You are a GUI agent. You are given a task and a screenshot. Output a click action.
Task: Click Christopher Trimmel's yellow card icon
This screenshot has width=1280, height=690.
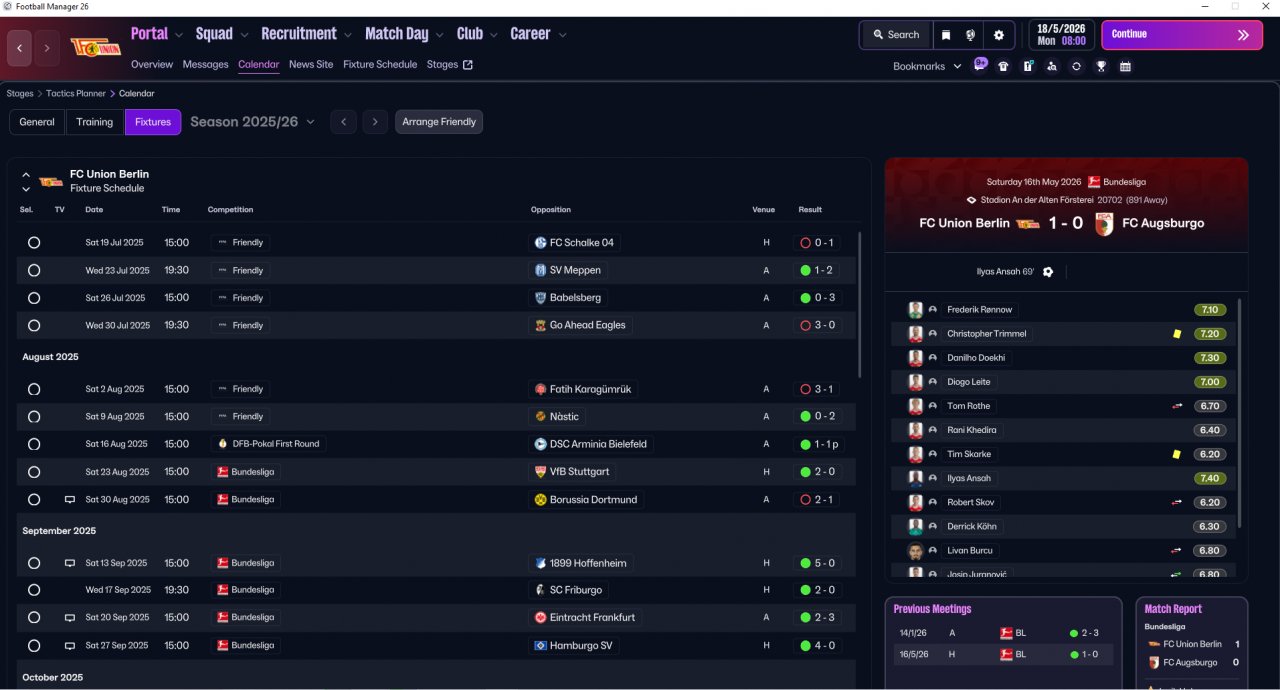1177,334
